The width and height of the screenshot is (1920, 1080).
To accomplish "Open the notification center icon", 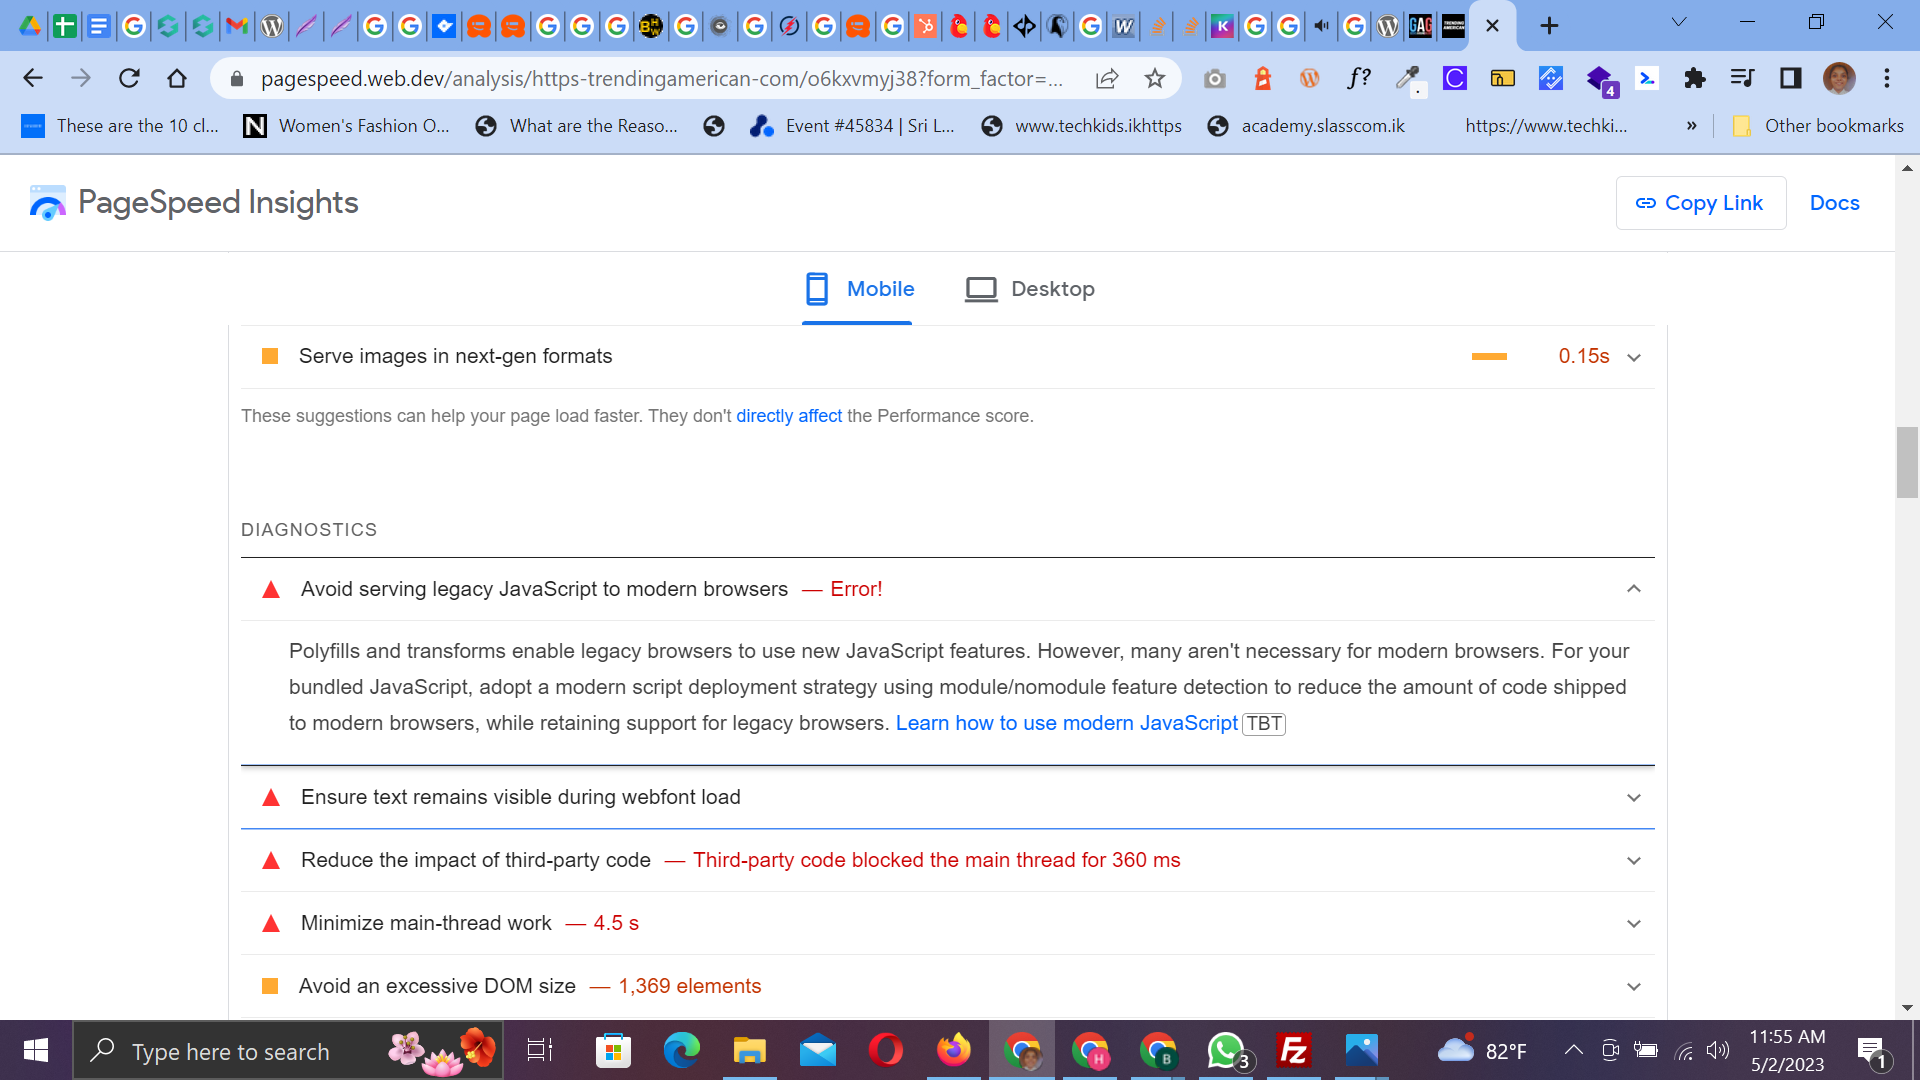I will [x=1873, y=1051].
